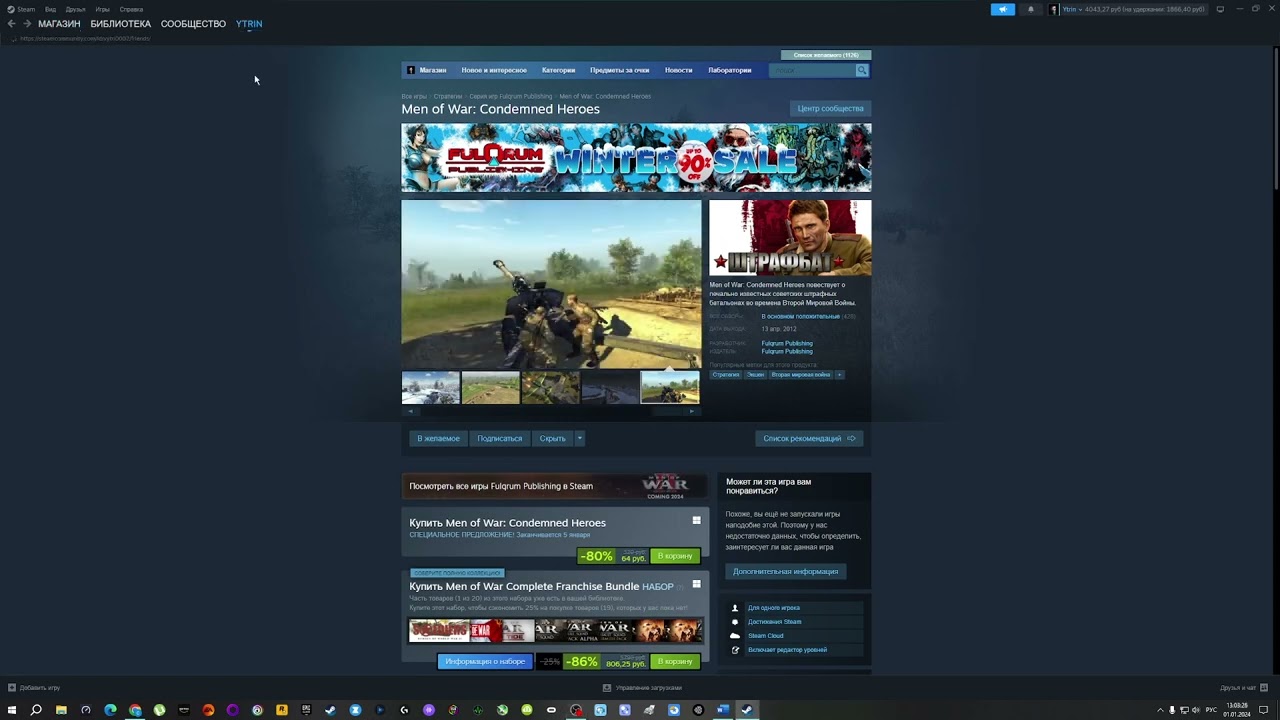Open dropdown arrow next to Скрыть
The height and width of the screenshot is (720, 1280).
(579, 438)
